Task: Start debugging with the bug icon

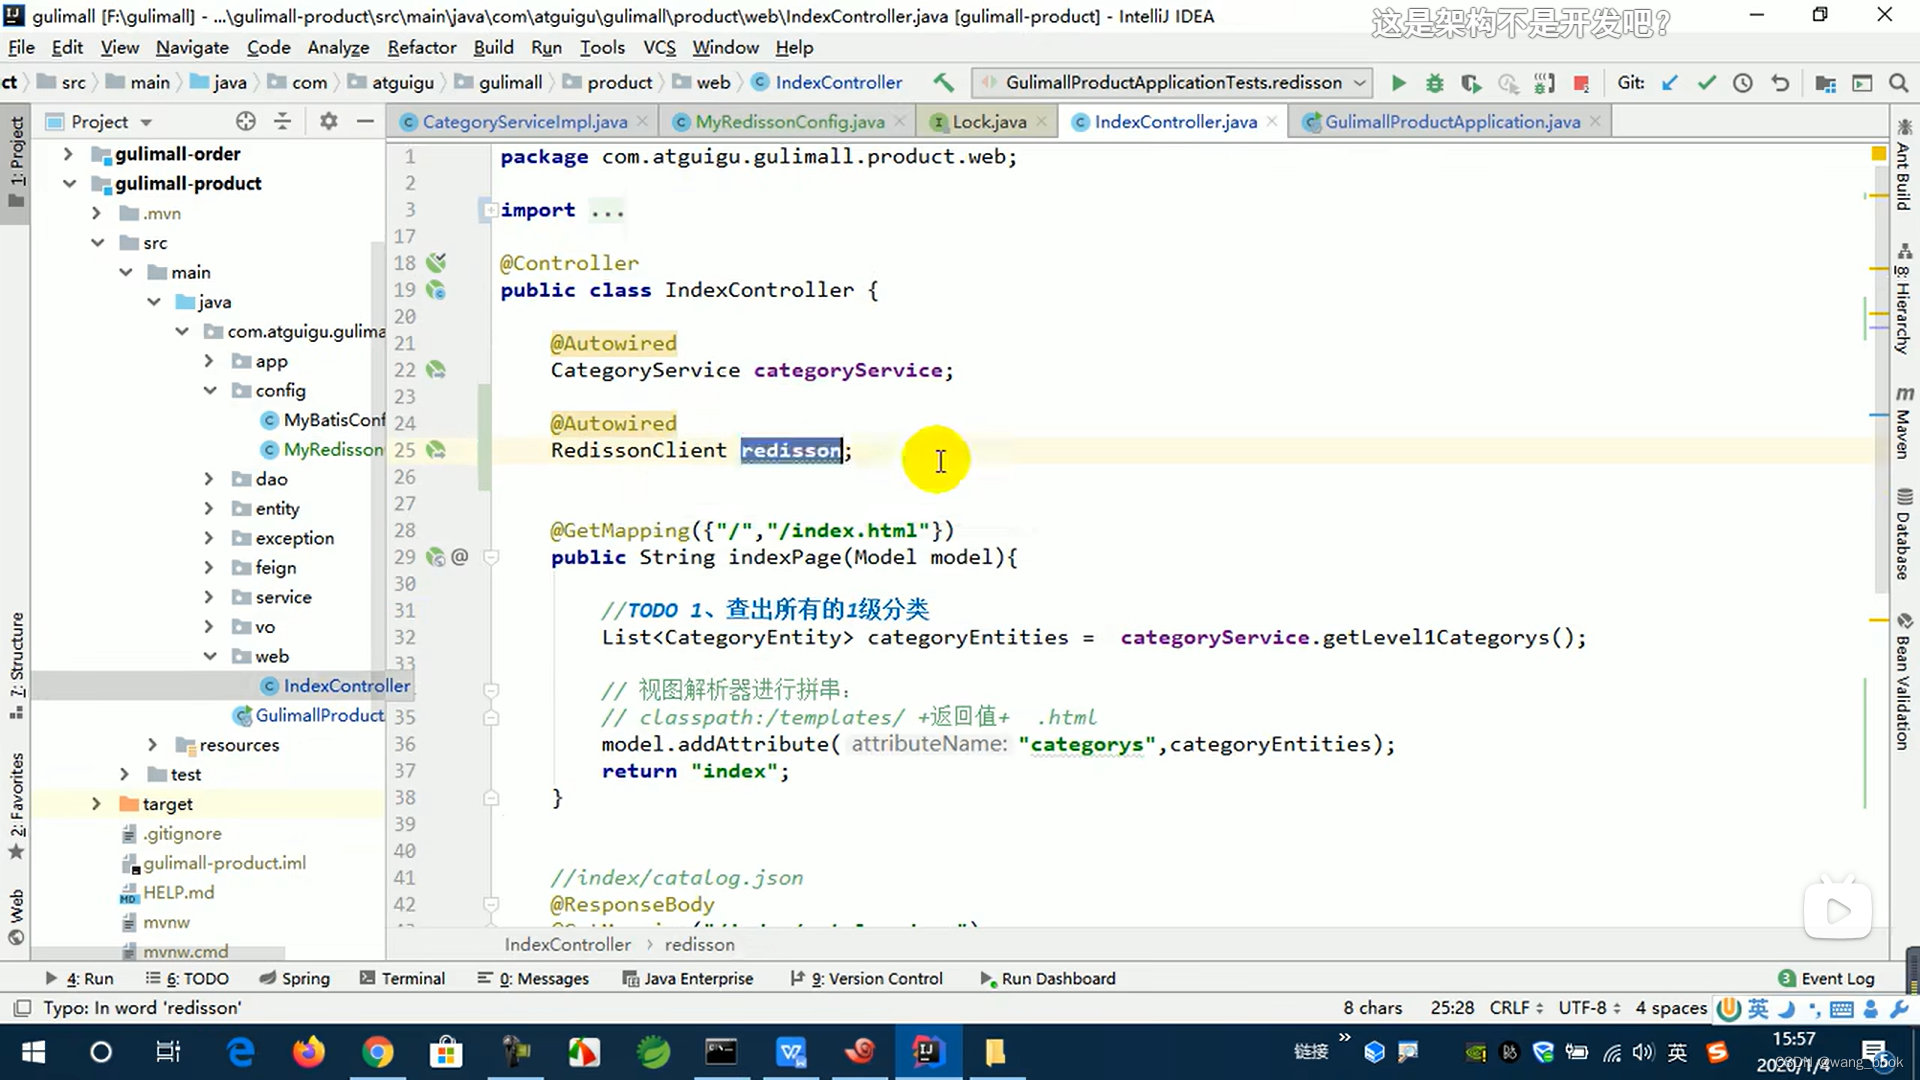Action: pos(1435,83)
